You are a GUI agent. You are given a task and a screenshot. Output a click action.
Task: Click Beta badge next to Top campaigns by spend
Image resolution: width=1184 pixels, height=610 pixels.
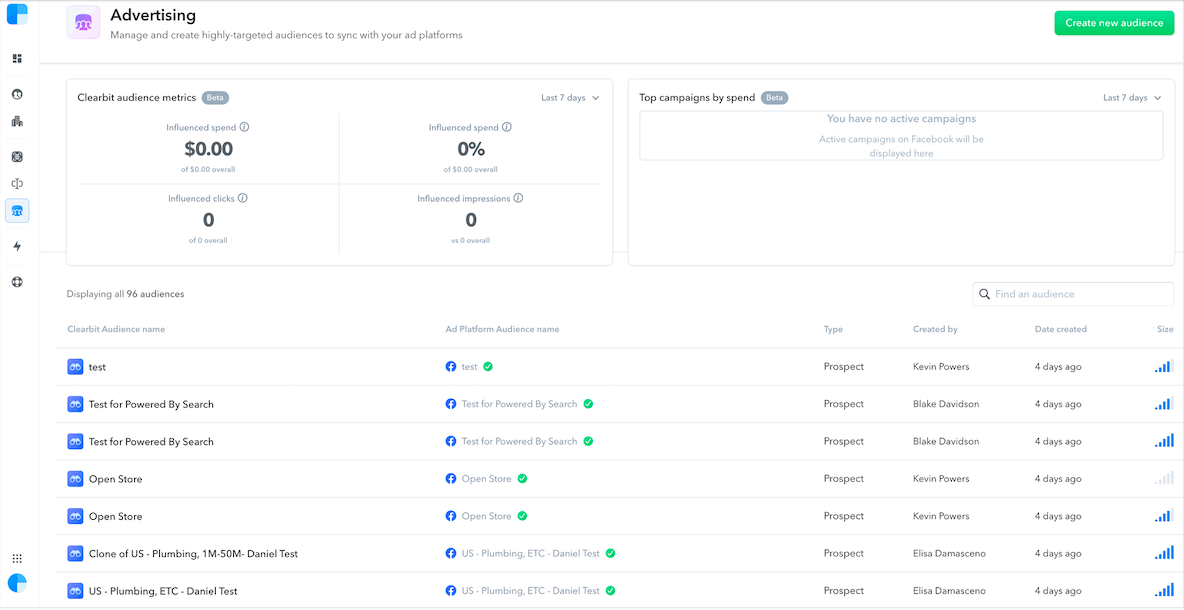[x=775, y=97]
